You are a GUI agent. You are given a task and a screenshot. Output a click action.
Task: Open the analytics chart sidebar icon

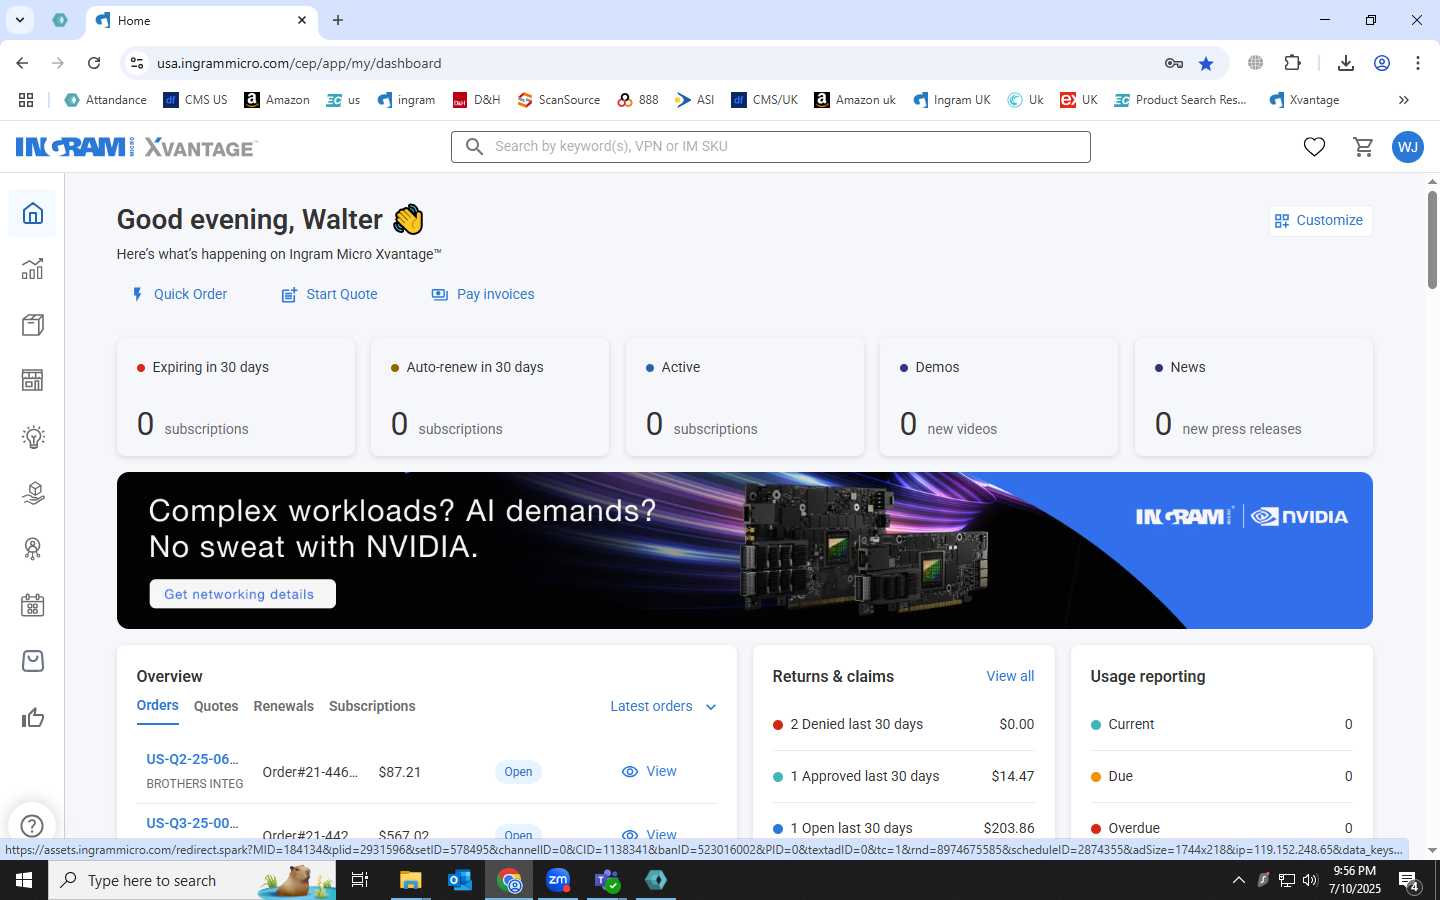coord(33,269)
